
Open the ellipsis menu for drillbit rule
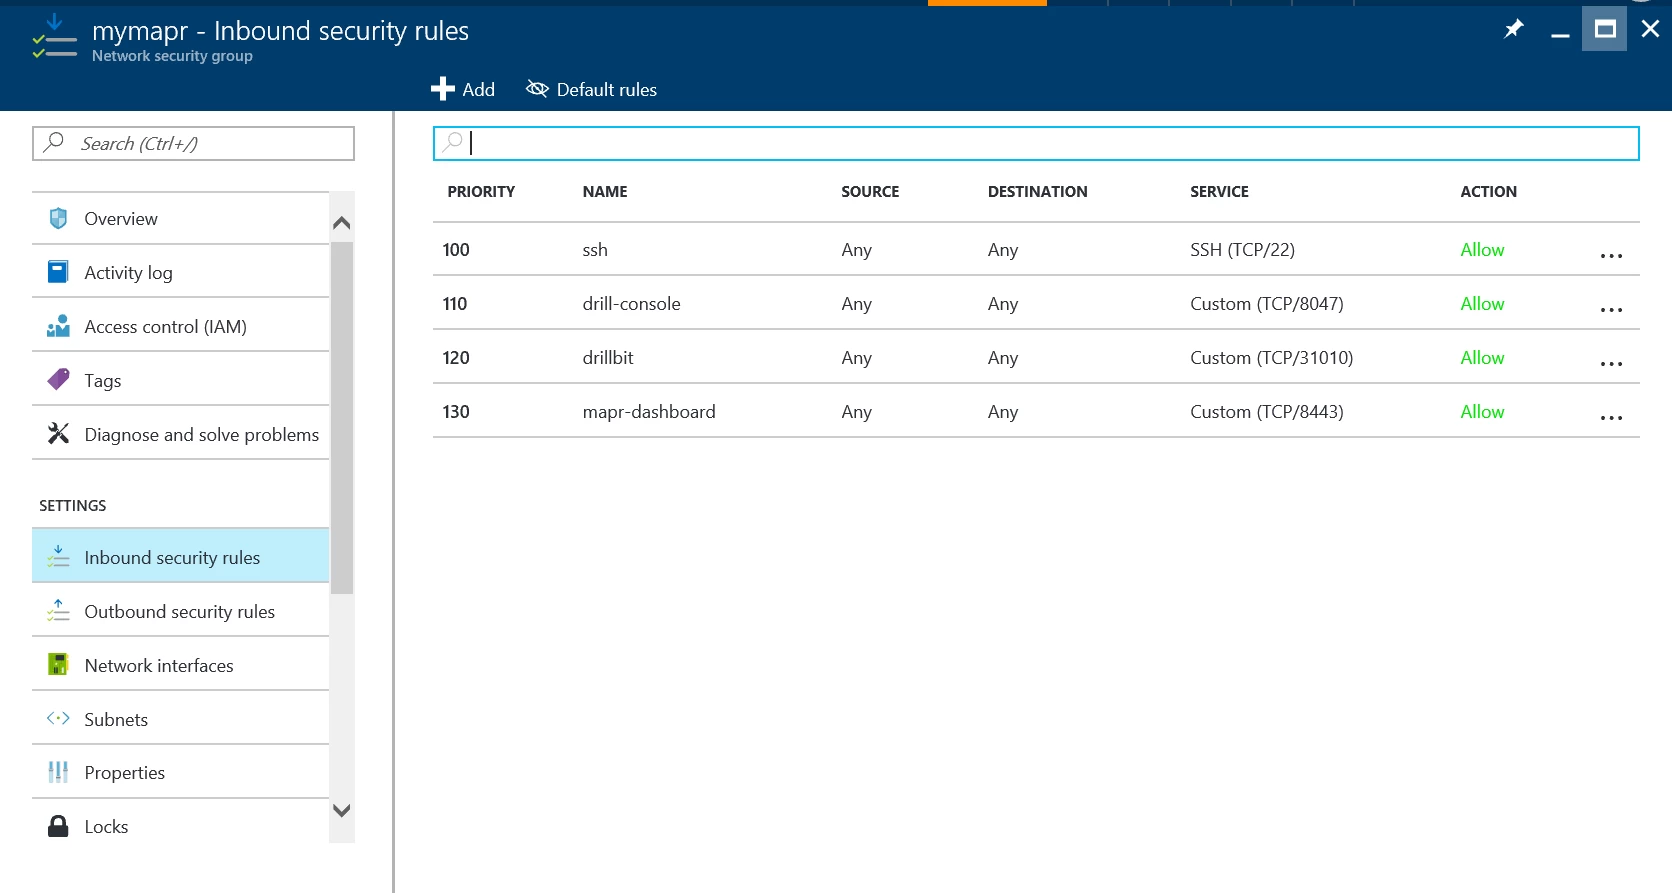(1611, 364)
